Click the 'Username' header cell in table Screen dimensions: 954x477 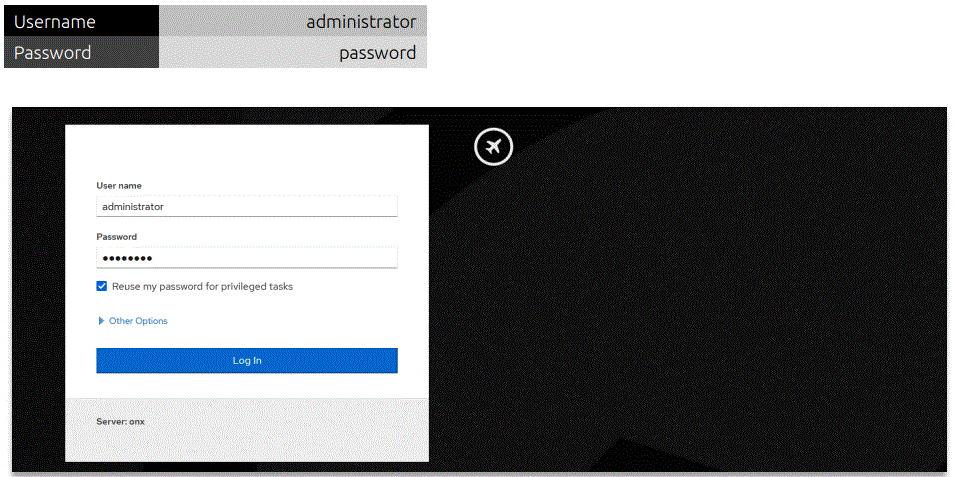pyautogui.click(x=82, y=22)
